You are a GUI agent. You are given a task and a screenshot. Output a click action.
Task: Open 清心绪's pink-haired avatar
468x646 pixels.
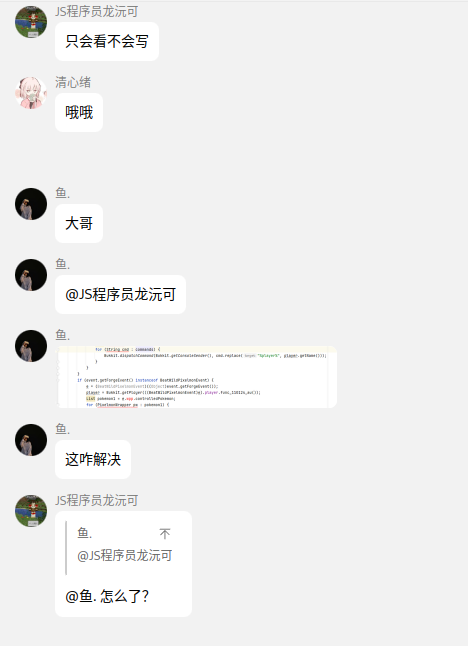click(31, 93)
